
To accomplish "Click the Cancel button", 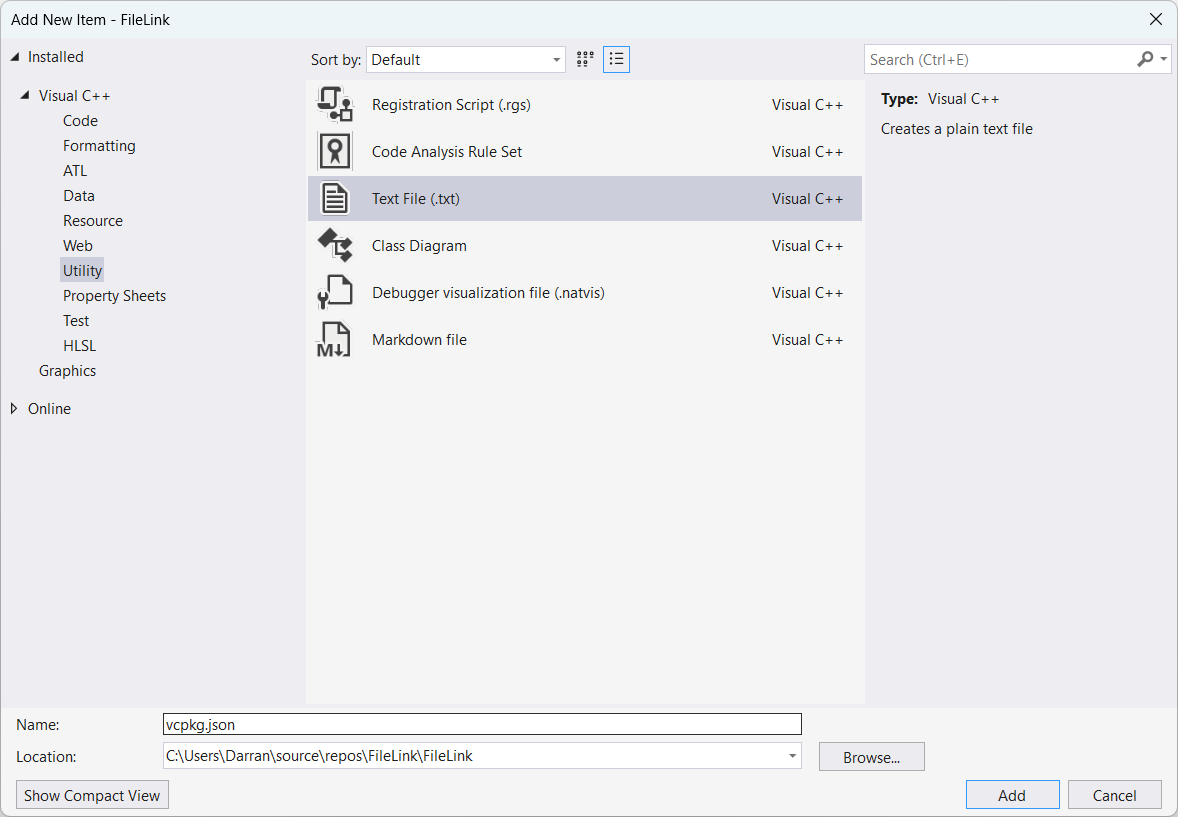I will point(1114,795).
